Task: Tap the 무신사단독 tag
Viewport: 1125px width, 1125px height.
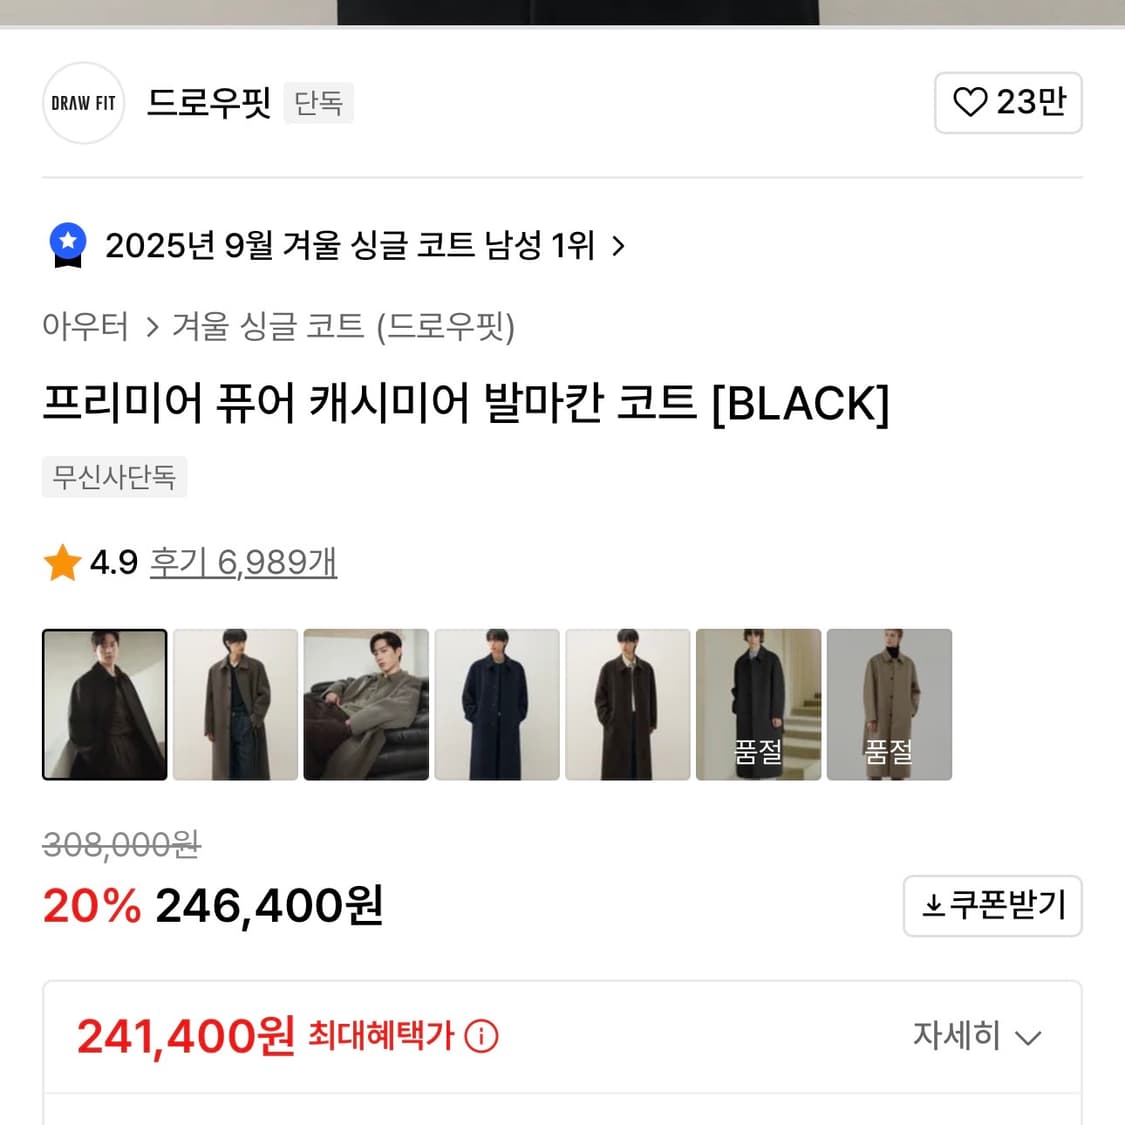Action: point(114,477)
